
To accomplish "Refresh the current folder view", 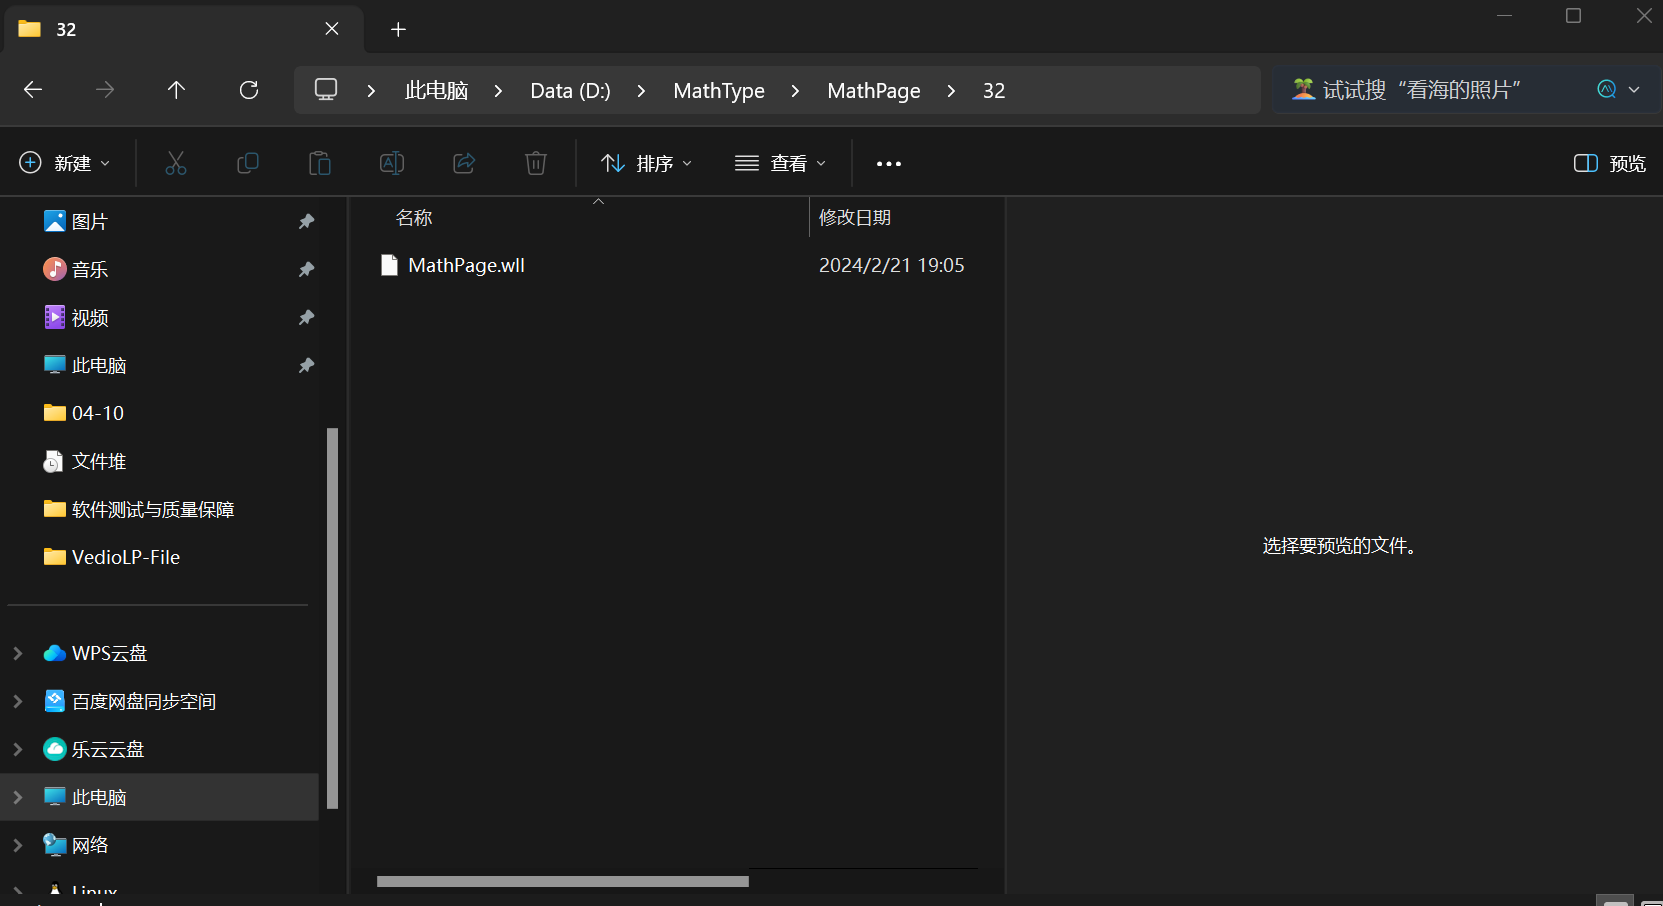I will coord(249,90).
